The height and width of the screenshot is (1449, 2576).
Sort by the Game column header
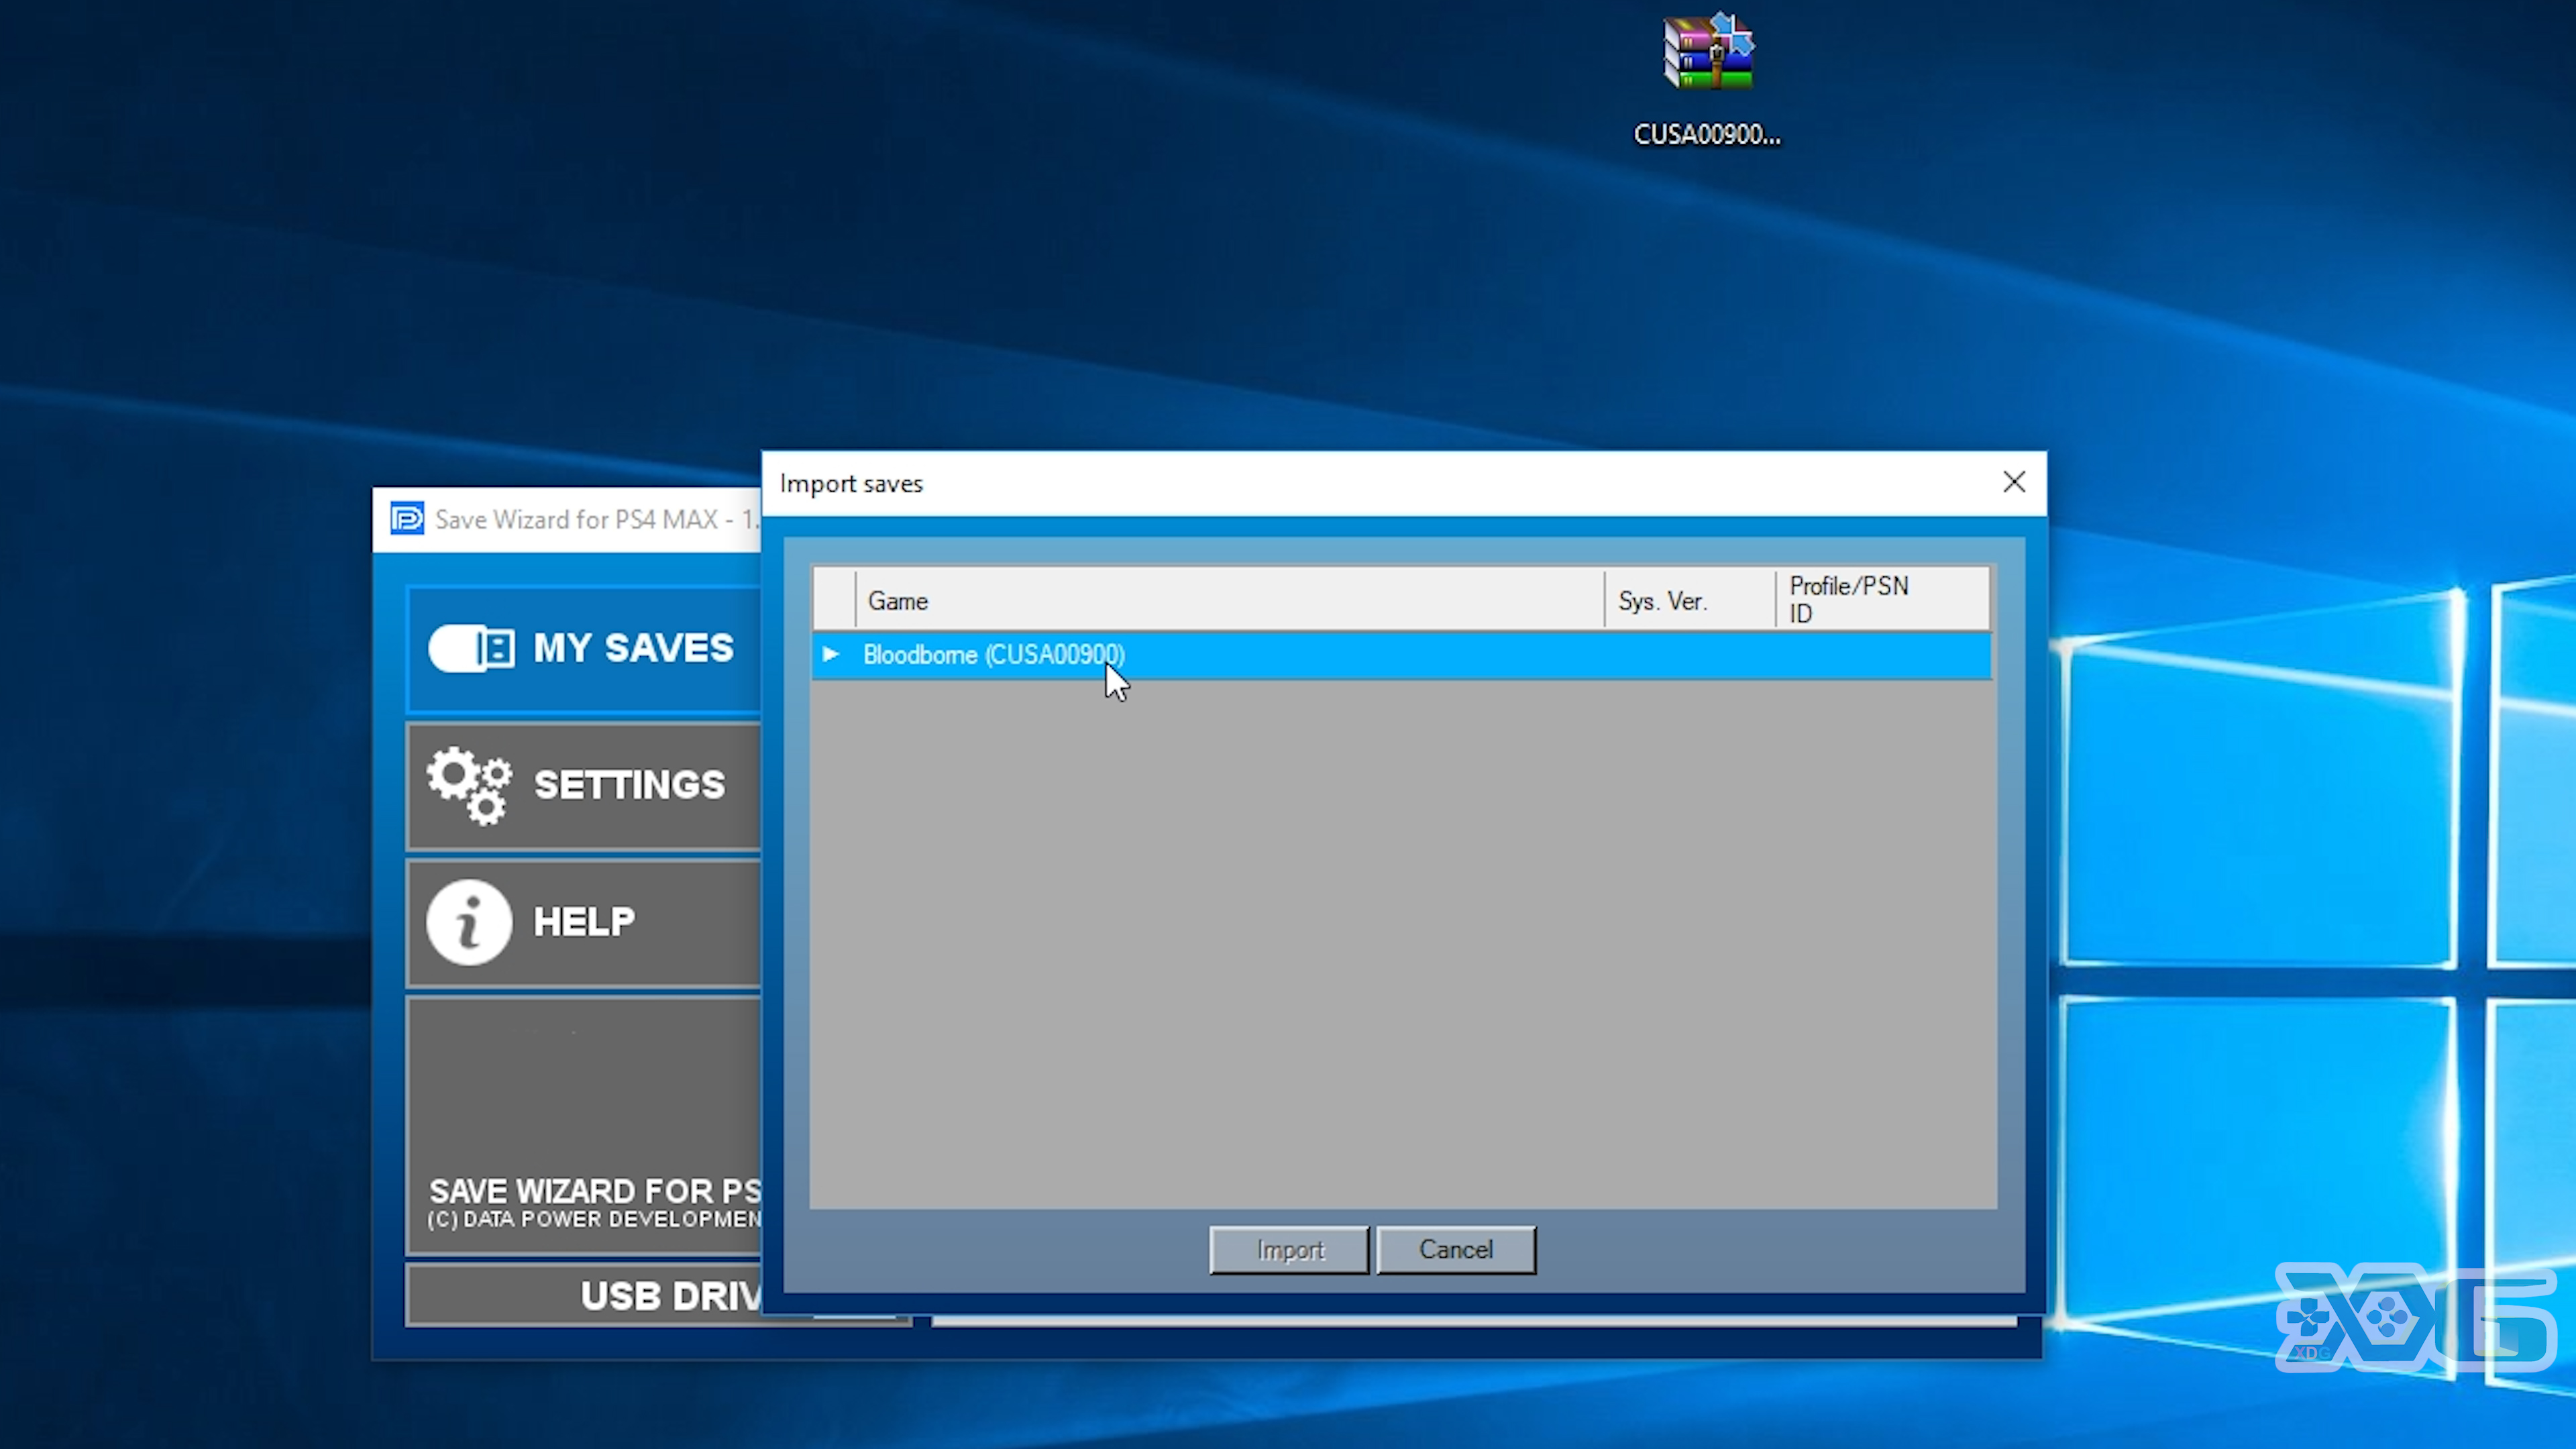pyautogui.click(x=1230, y=600)
